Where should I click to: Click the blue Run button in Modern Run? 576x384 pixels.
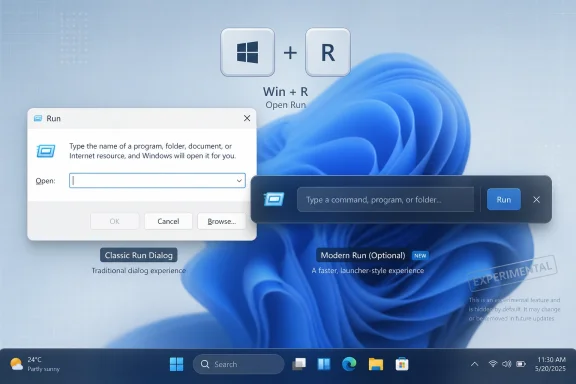click(x=504, y=199)
